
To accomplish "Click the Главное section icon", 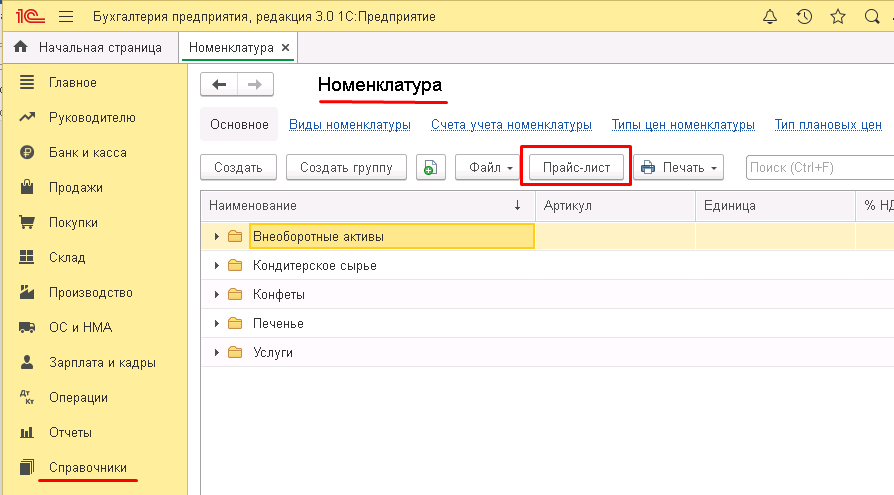I will click(x=27, y=82).
